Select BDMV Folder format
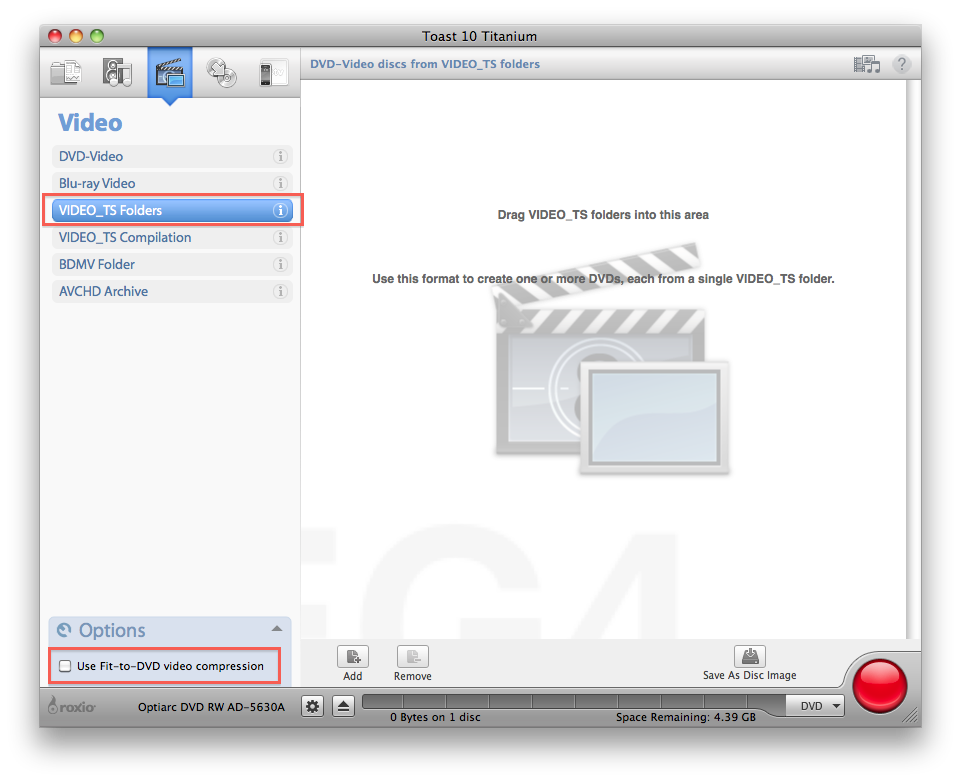Image resolution: width=961 pixels, height=782 pixels. click(x=172, y=264)
